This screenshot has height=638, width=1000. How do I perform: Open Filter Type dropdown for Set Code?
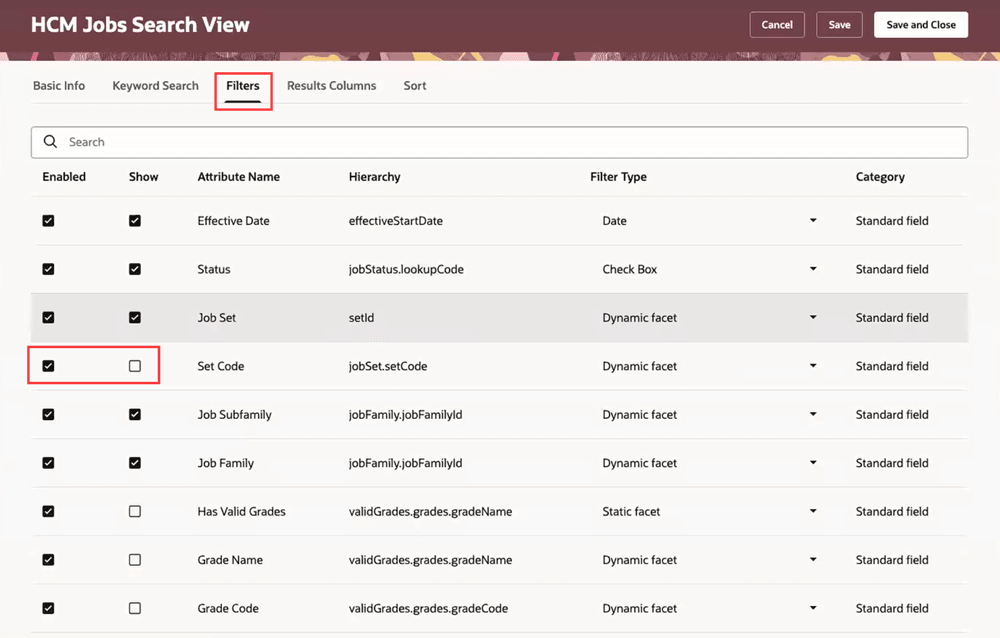click(x=813, y=366)
